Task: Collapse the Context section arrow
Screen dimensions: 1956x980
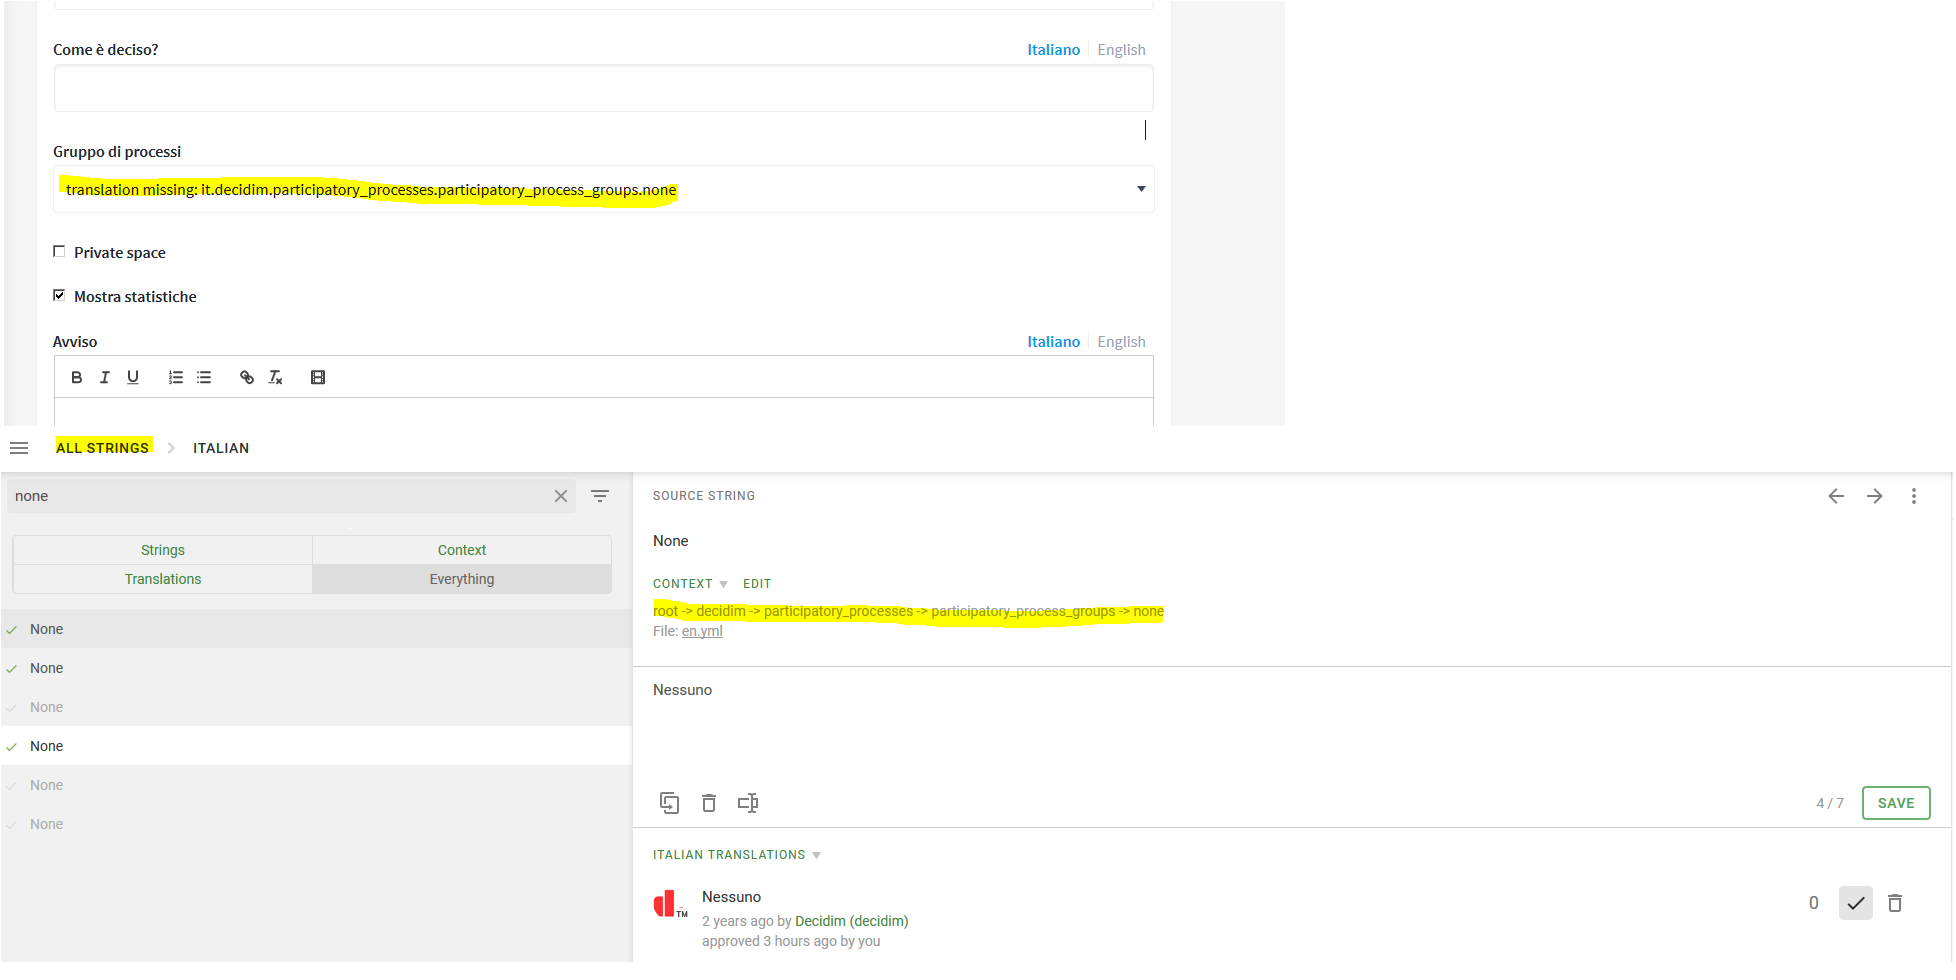Action: click(723, 584)
